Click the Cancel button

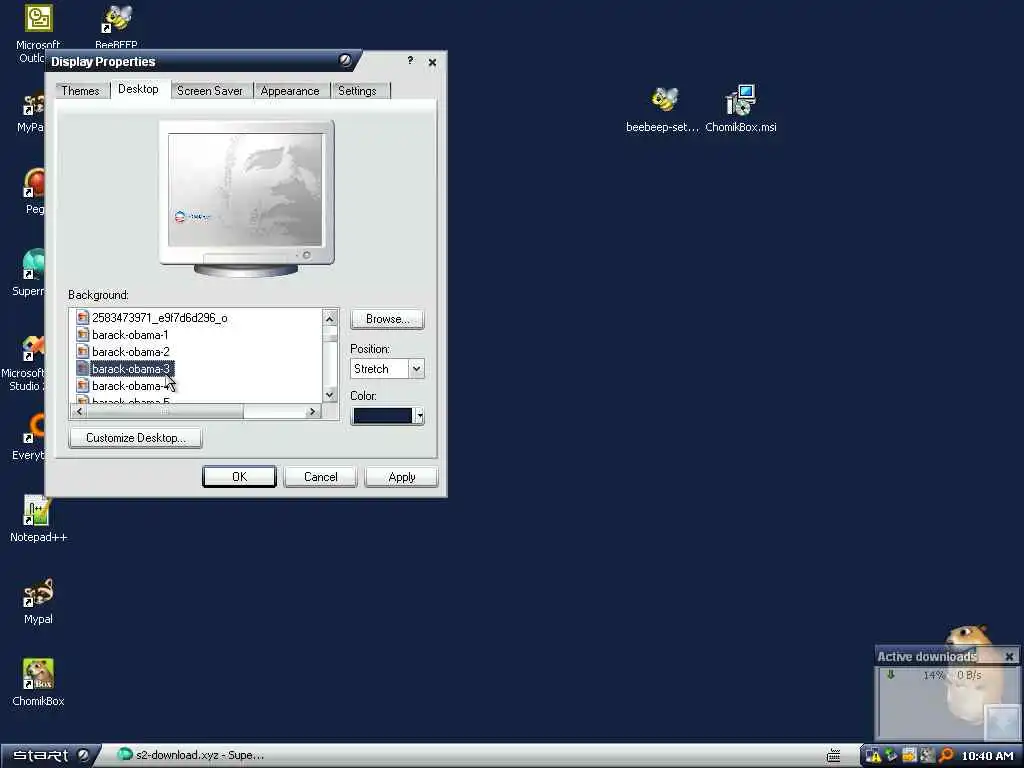point(321,477)
